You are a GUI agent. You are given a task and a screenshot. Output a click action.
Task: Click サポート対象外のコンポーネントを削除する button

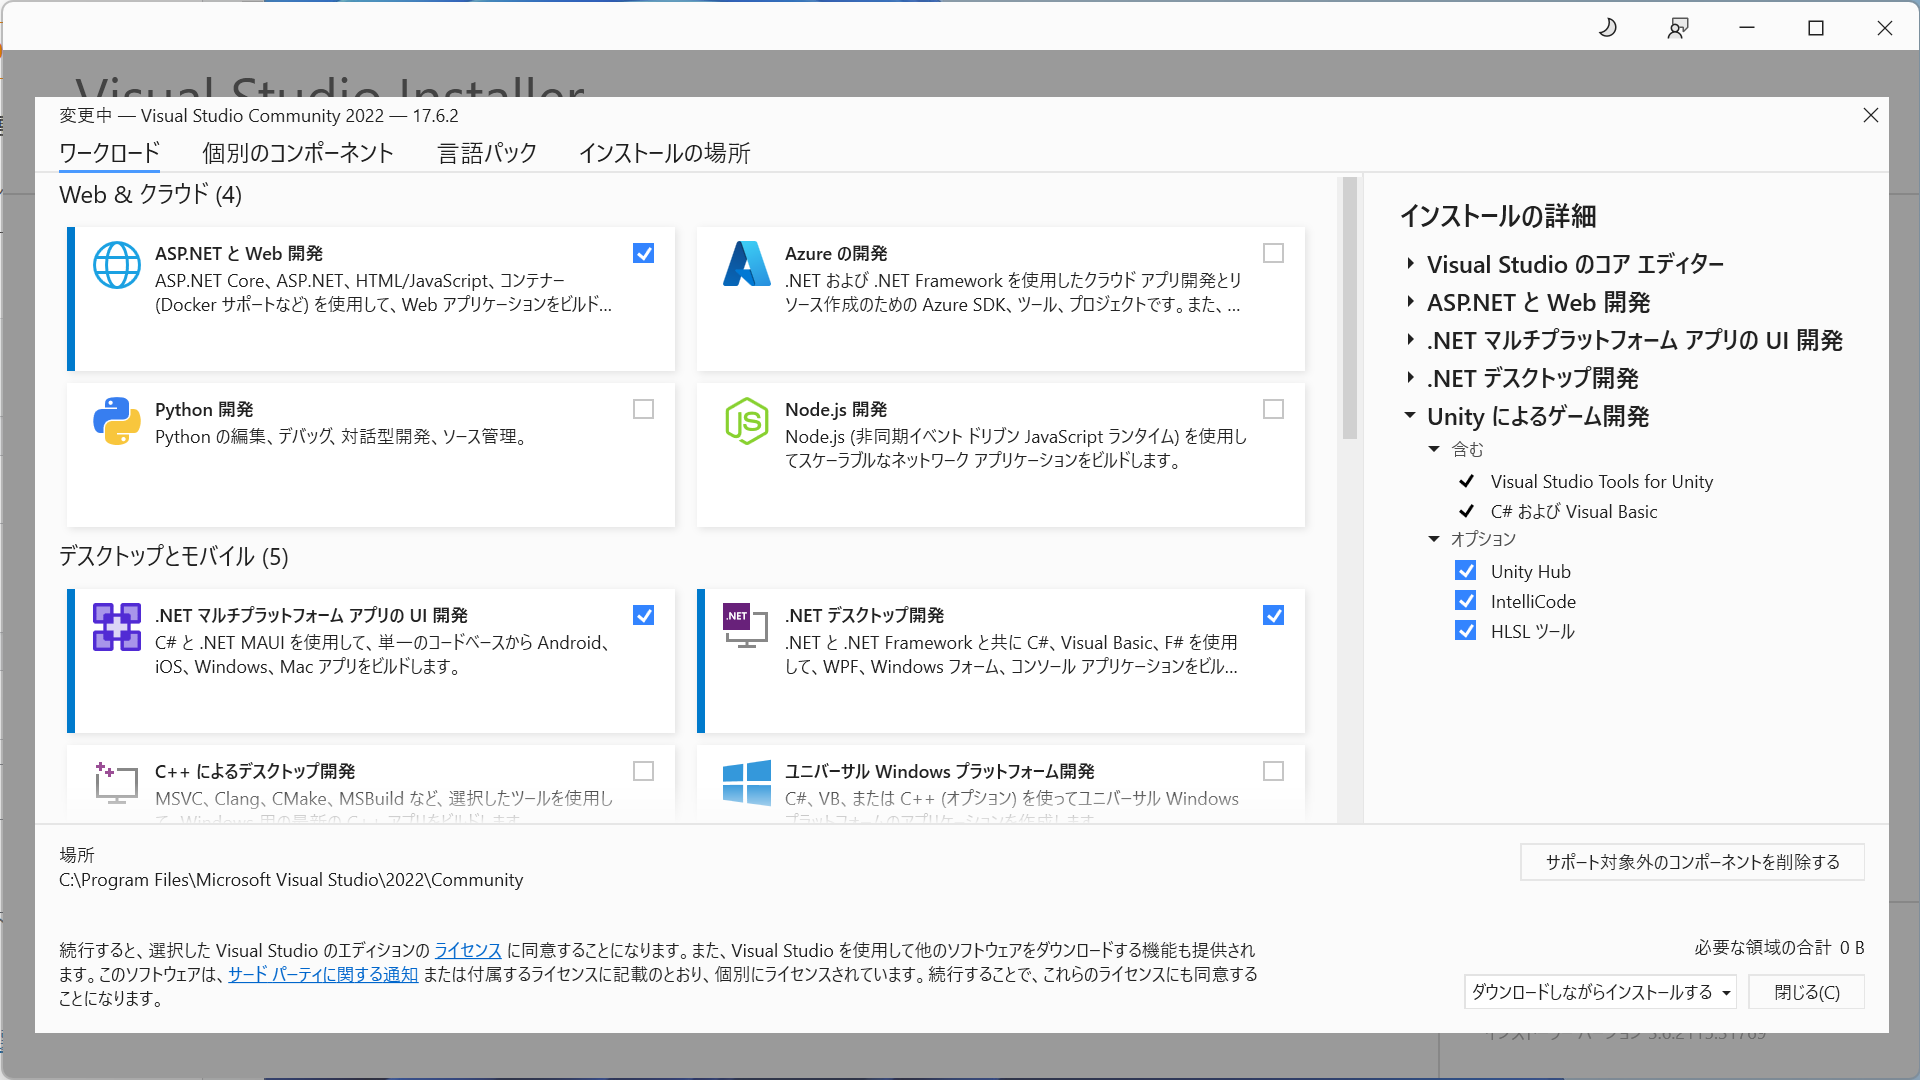(1692, 862)
